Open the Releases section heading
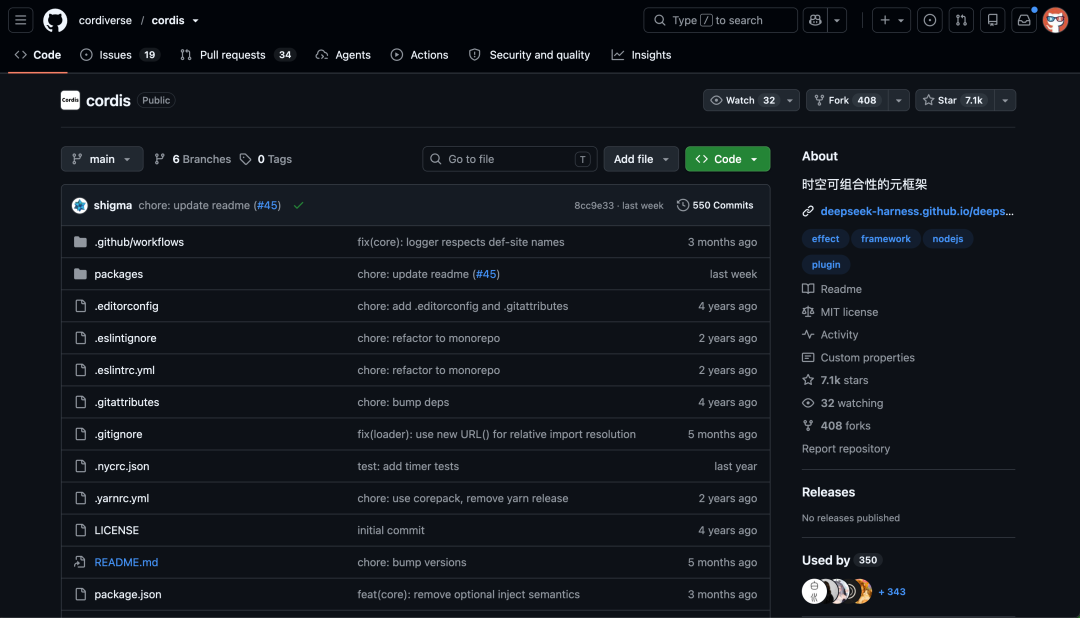This screenshot has width=1080, height=618. tap(828, 492)
